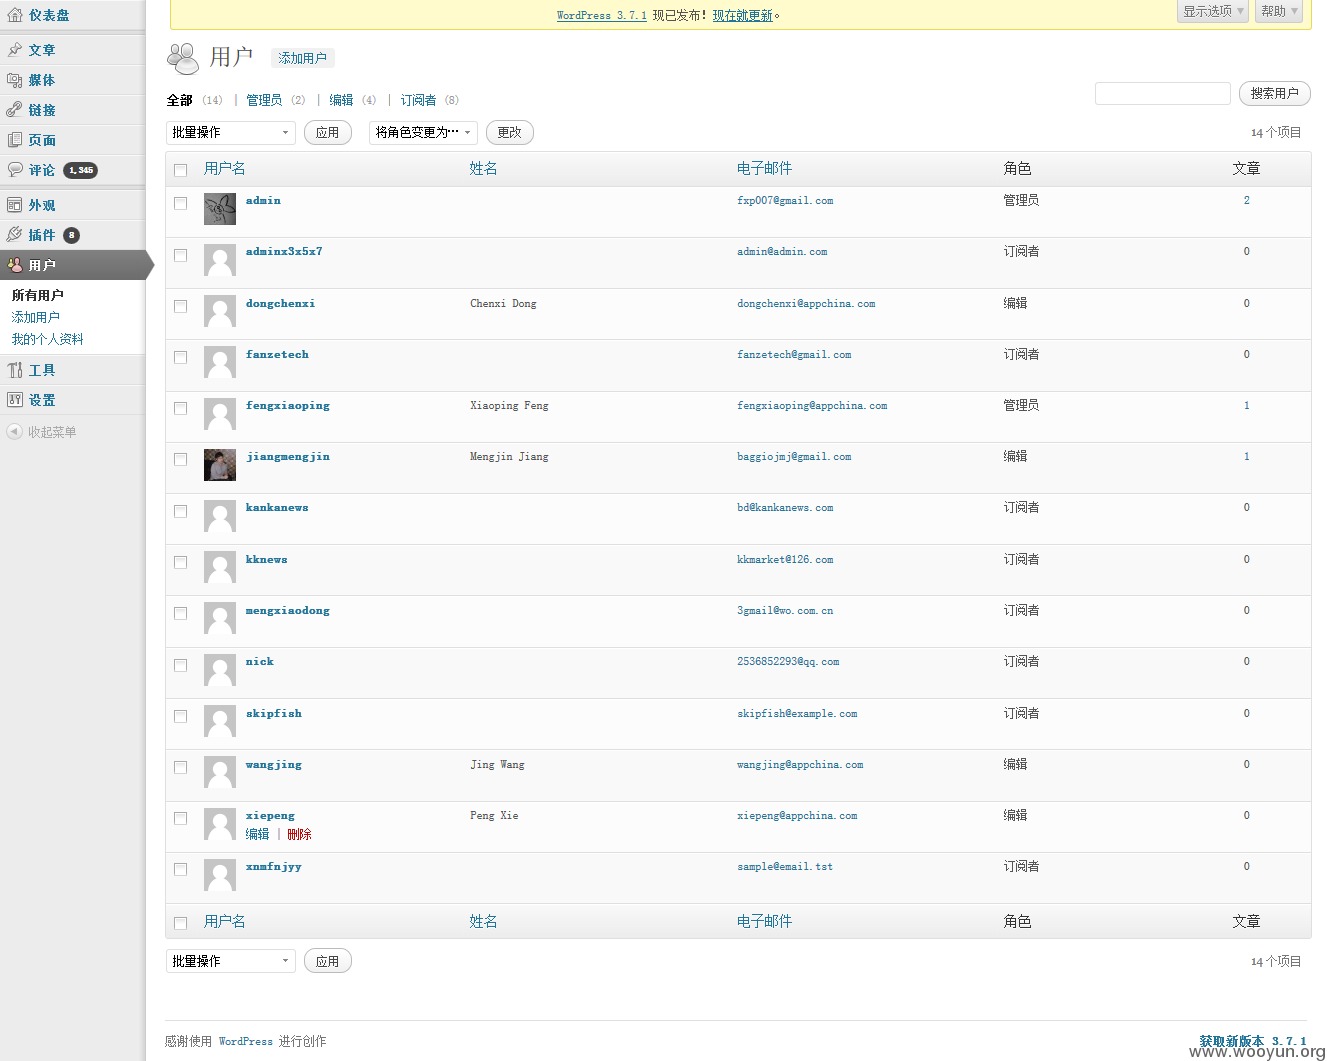Screen dimensions: 1327x1061
Task: Open the top 批量操作 bulk actions dropdown
Action: click(x=231, y=132)
